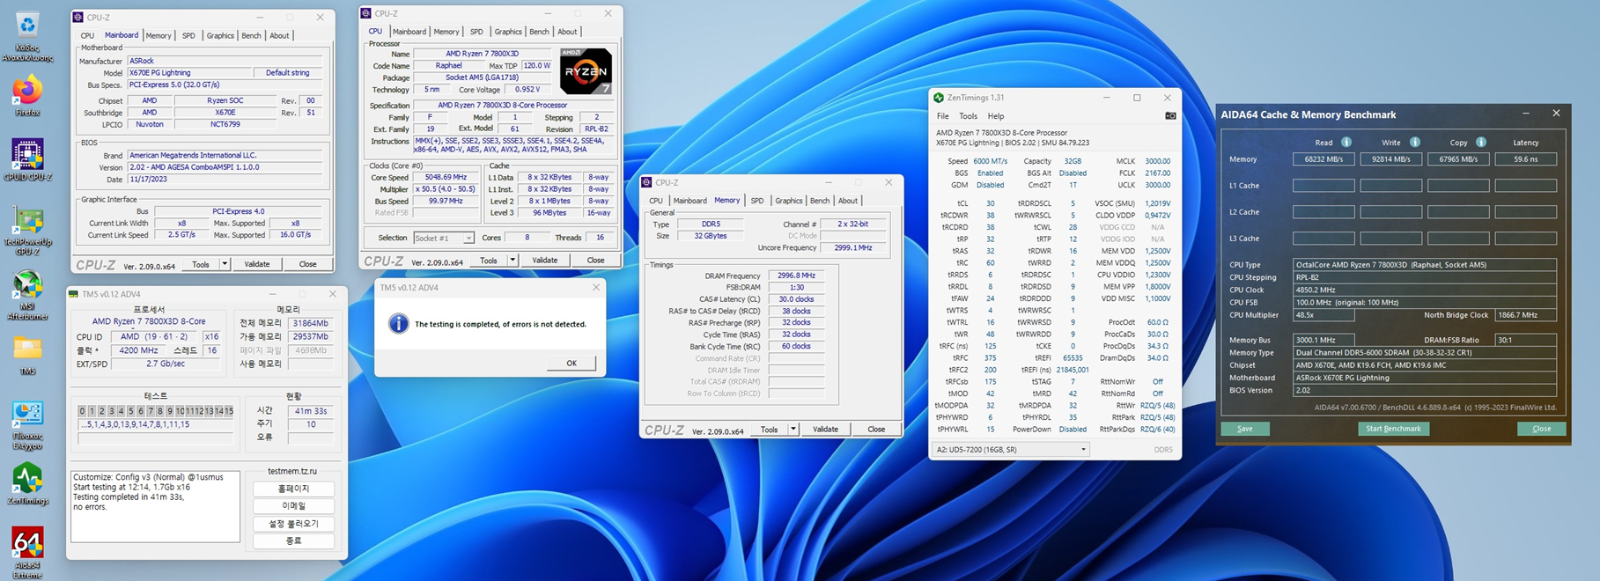Open Tools dropdown arrow in Memory CPU-Z window
Screen dimensions: 1600x581
coord(793,429)
